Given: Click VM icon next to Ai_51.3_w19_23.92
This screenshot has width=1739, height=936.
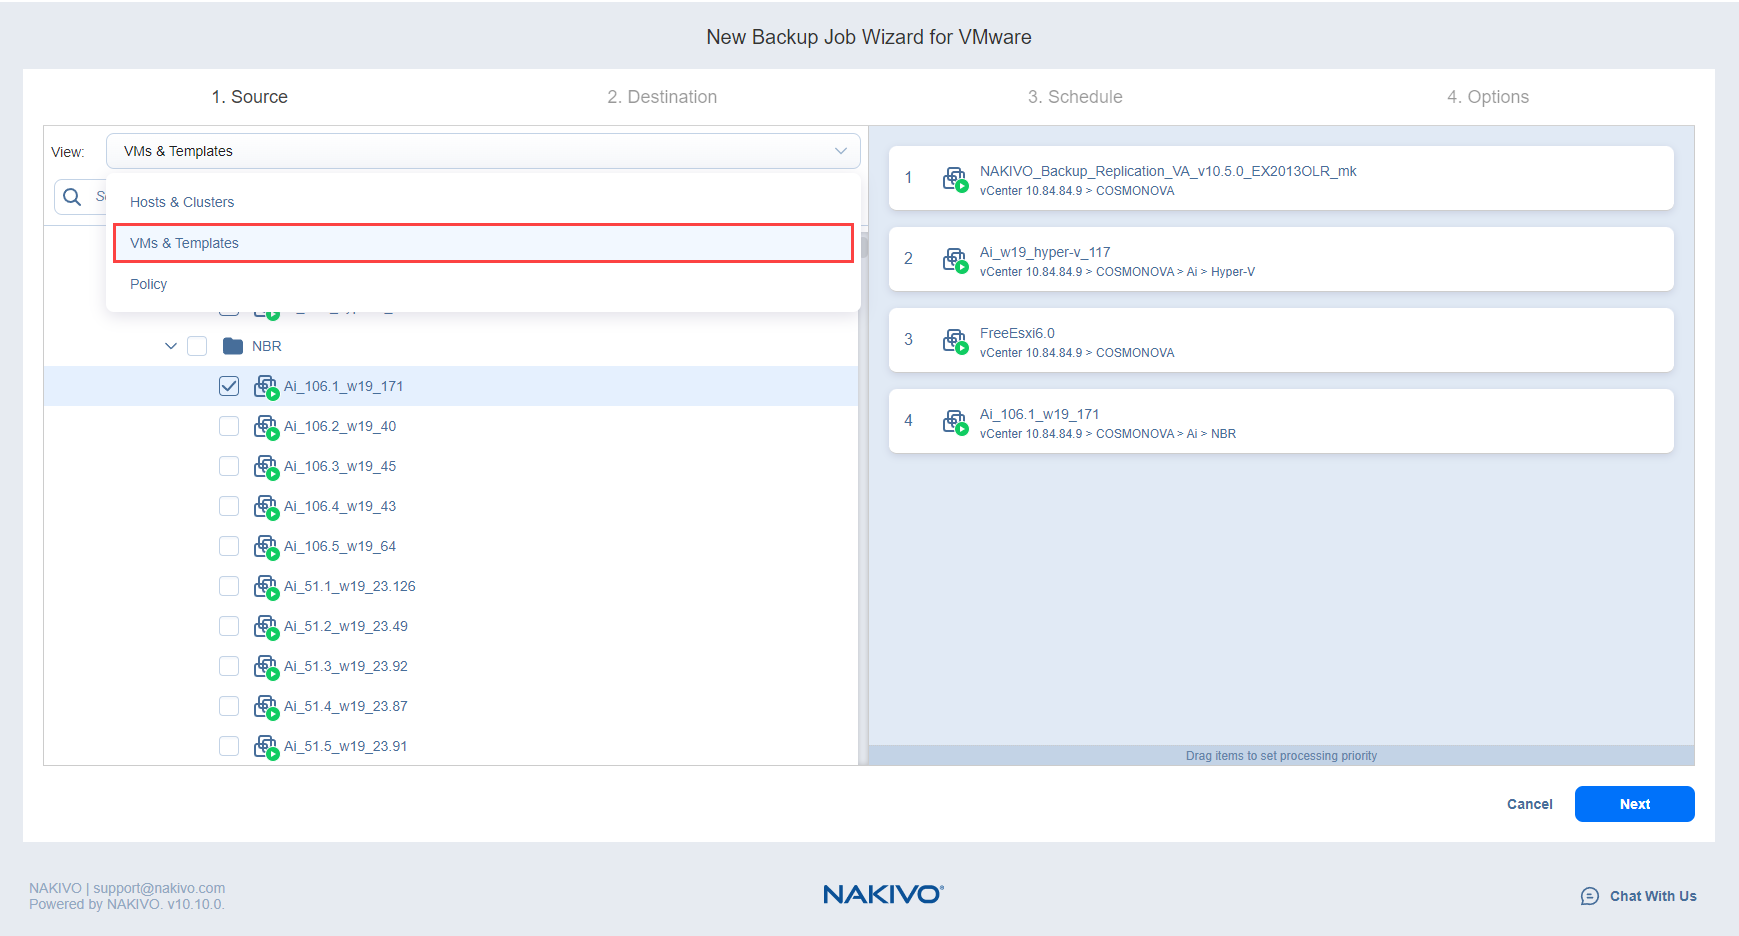Looking at the screenshot, I should 265,667.
